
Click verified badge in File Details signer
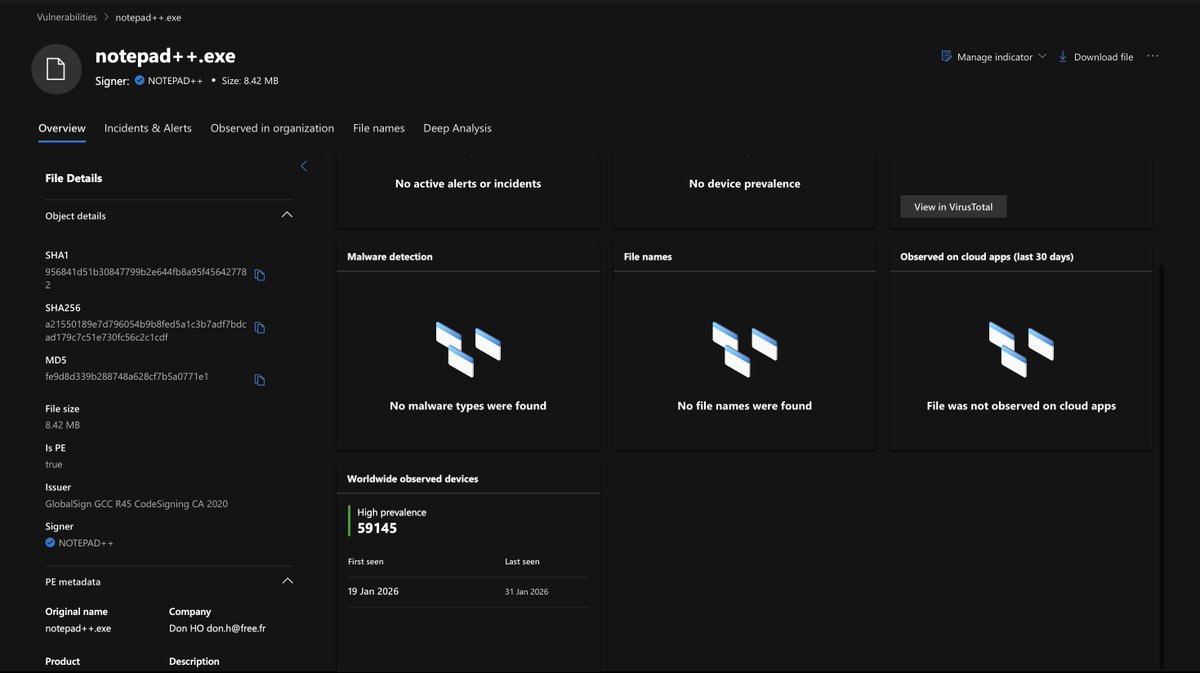point(50,543)
